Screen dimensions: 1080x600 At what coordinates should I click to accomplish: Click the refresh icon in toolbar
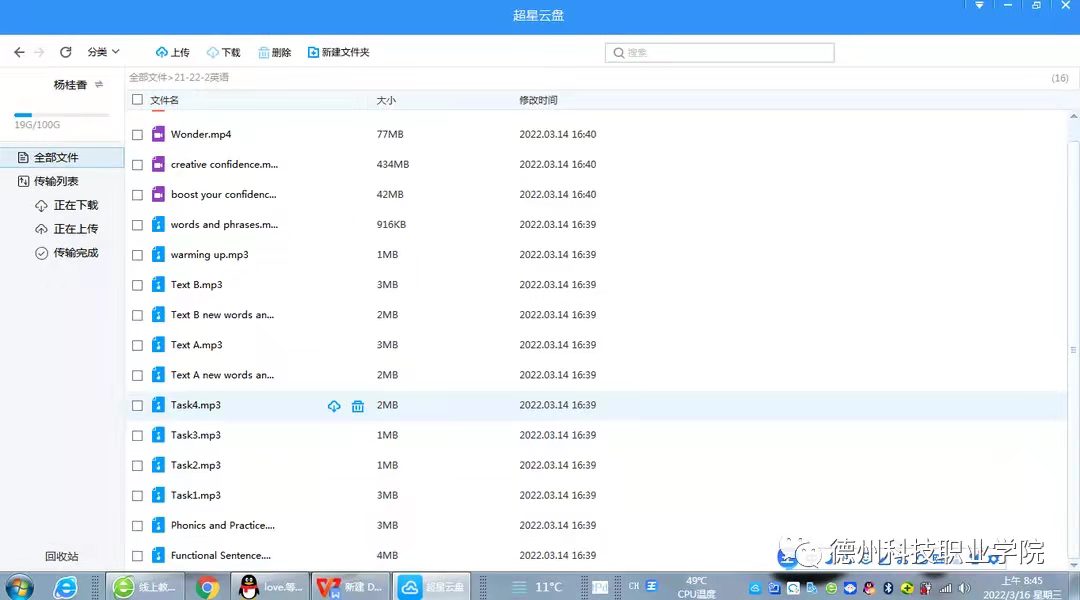click(x=66, y=52)
